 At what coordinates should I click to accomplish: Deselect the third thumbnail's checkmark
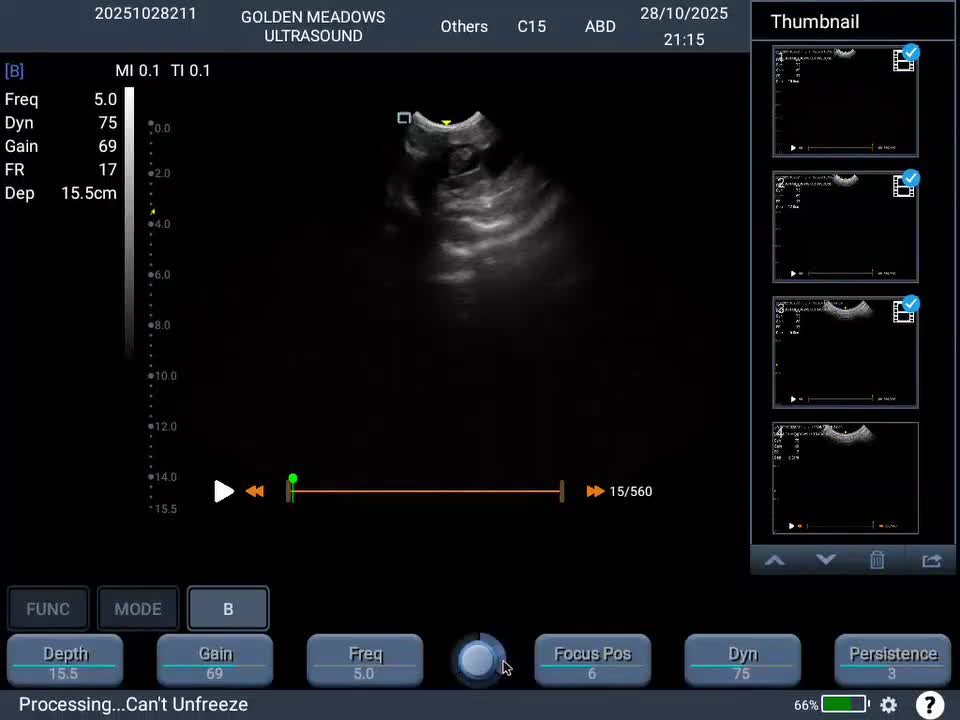click(x=911, y=304)
